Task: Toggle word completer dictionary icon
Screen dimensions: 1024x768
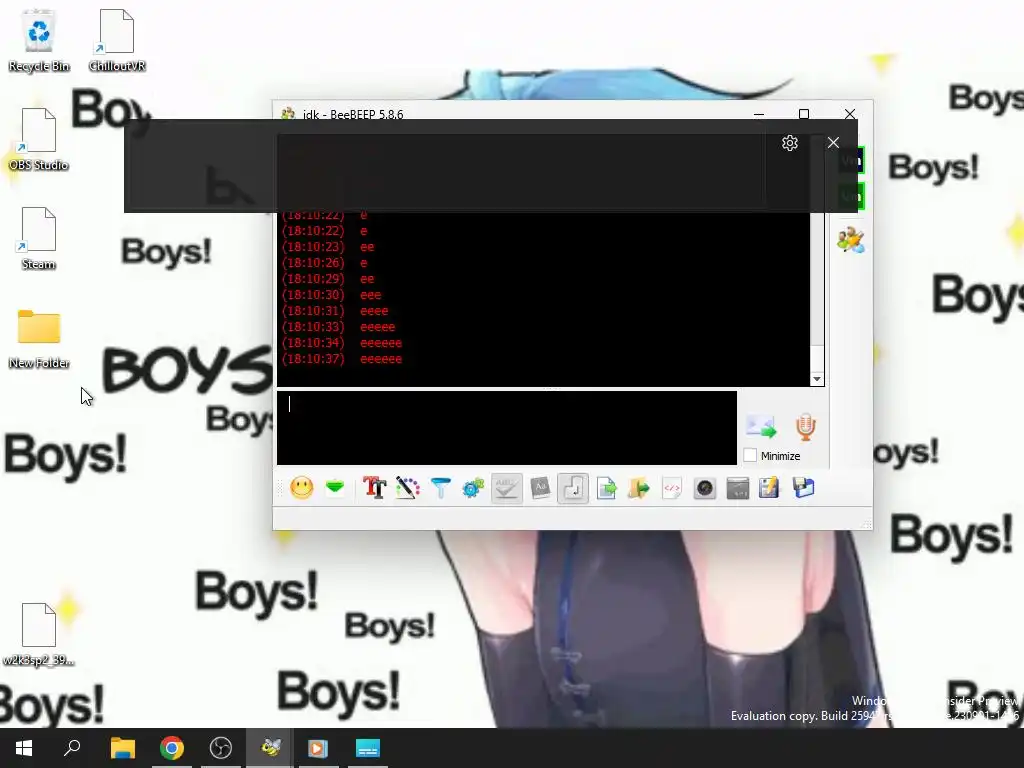Action: pos(540,488)
